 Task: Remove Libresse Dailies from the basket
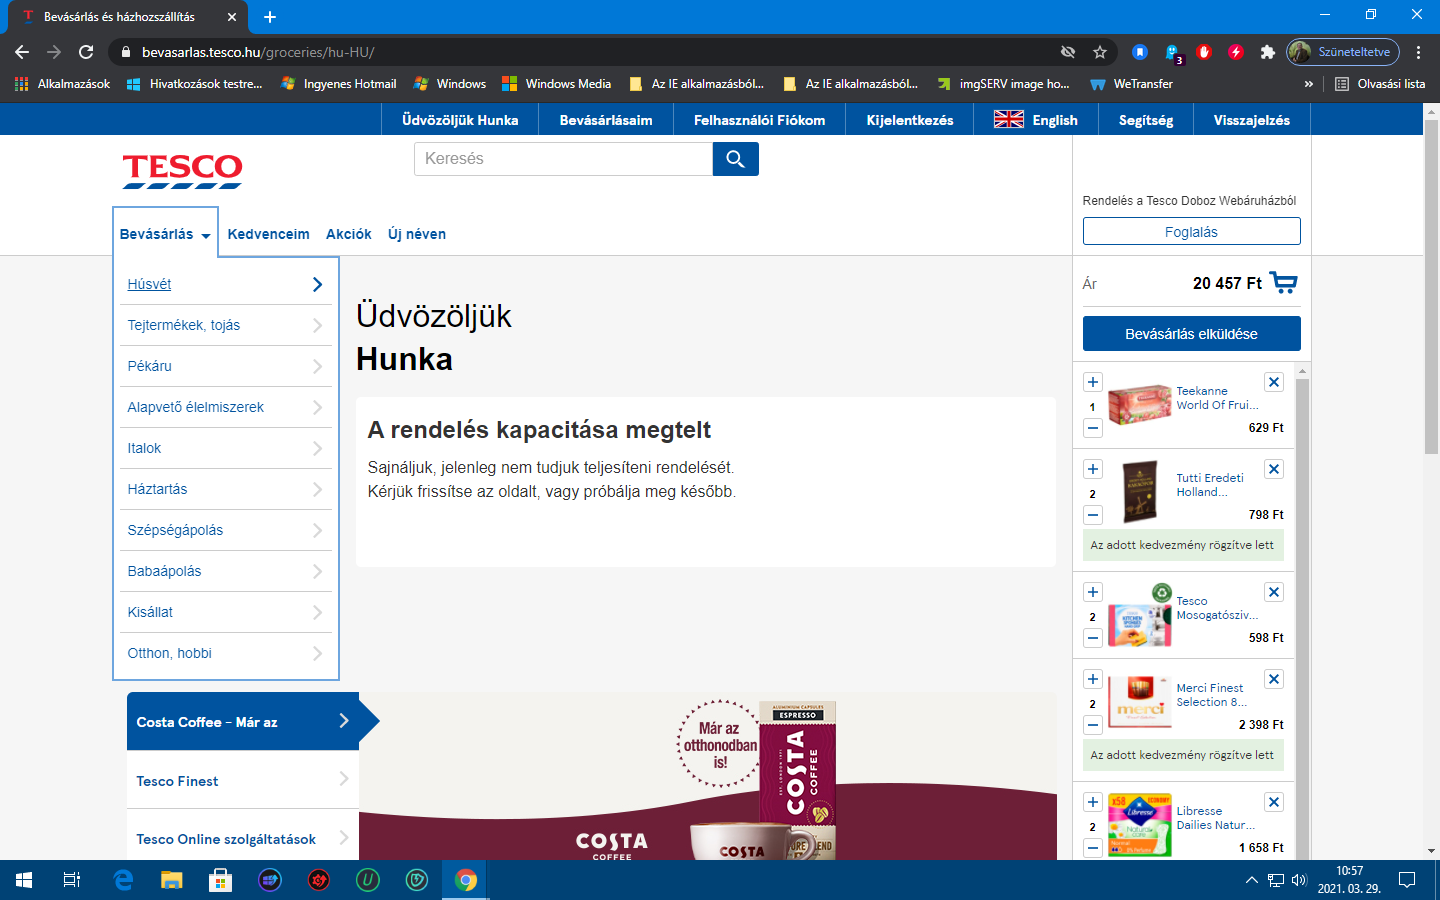(x=1274, y=802)
